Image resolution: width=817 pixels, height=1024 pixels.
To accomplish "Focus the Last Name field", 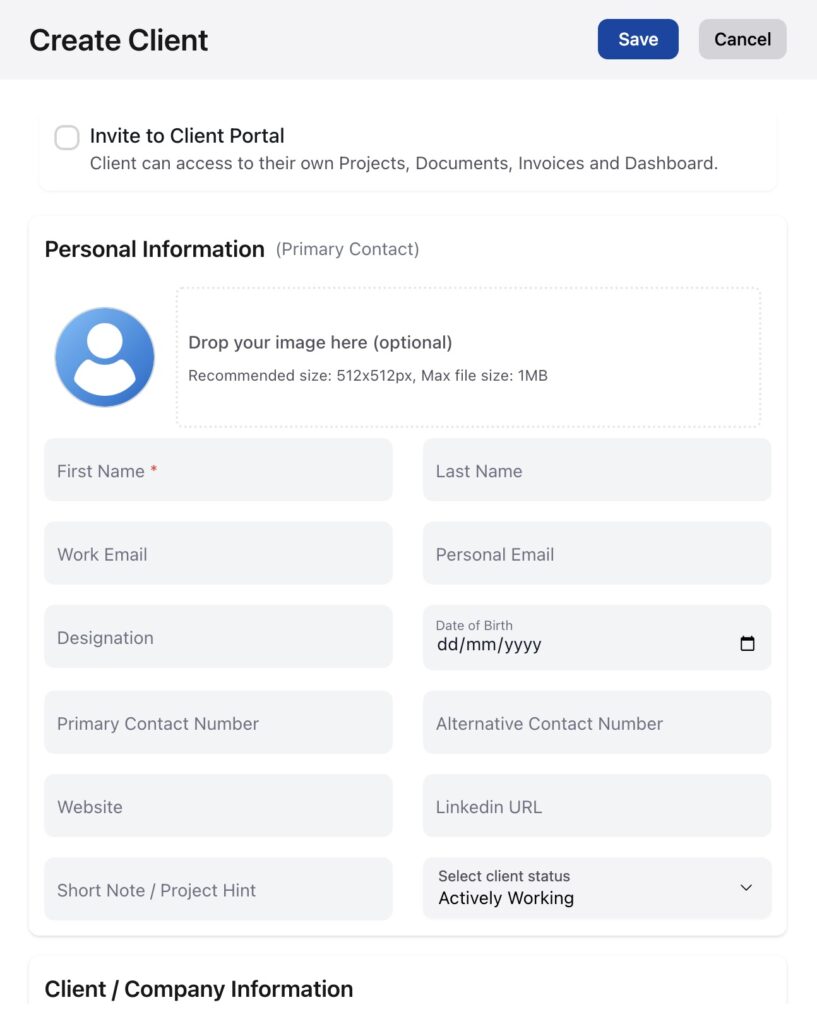I will click(x=596, y=470).
